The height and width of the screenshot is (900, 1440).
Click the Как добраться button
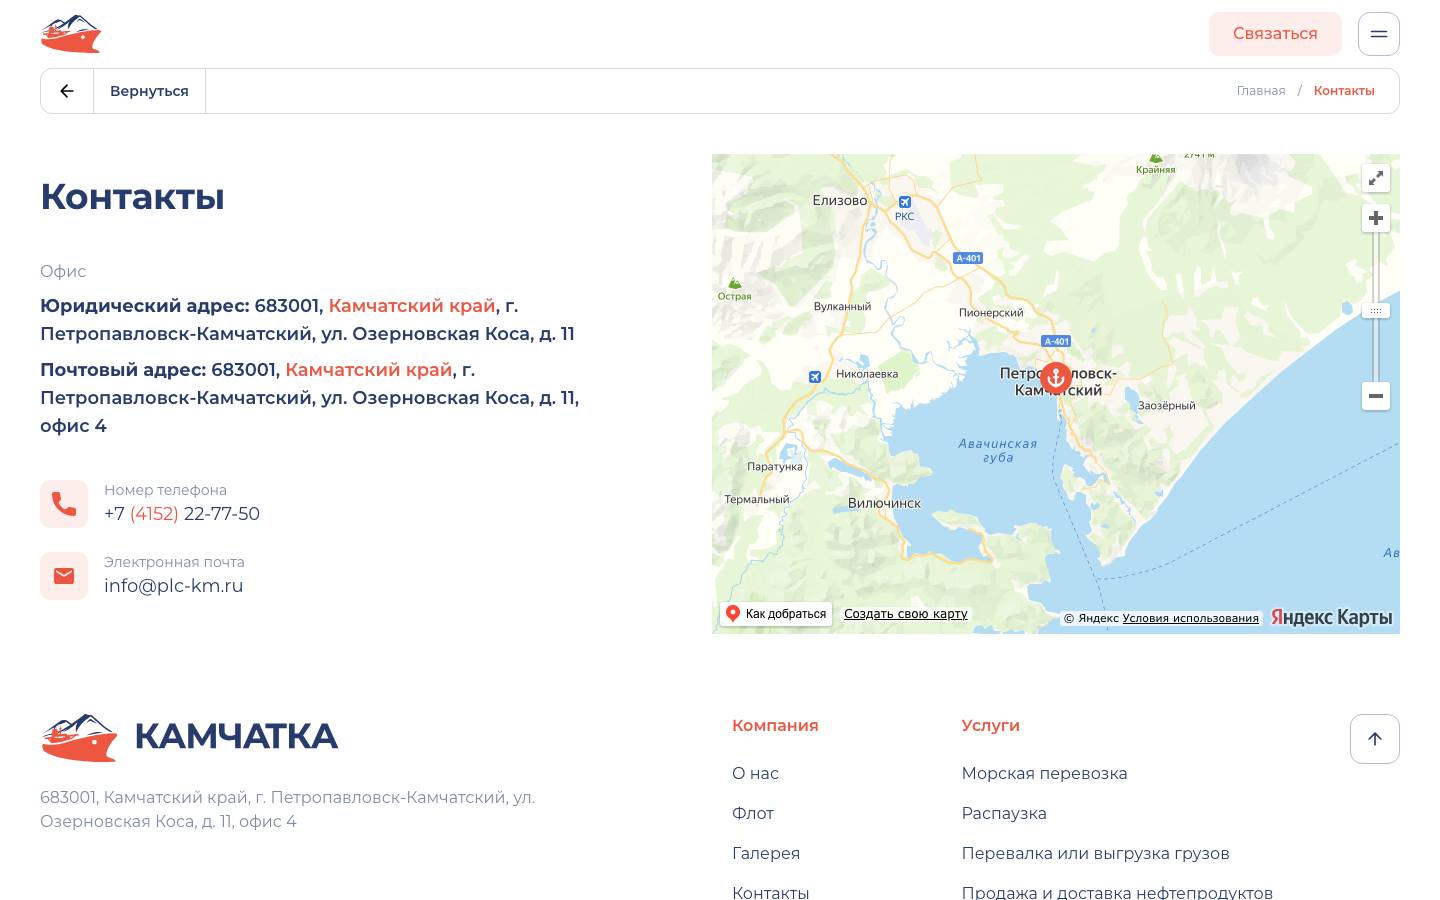point(776,614)
